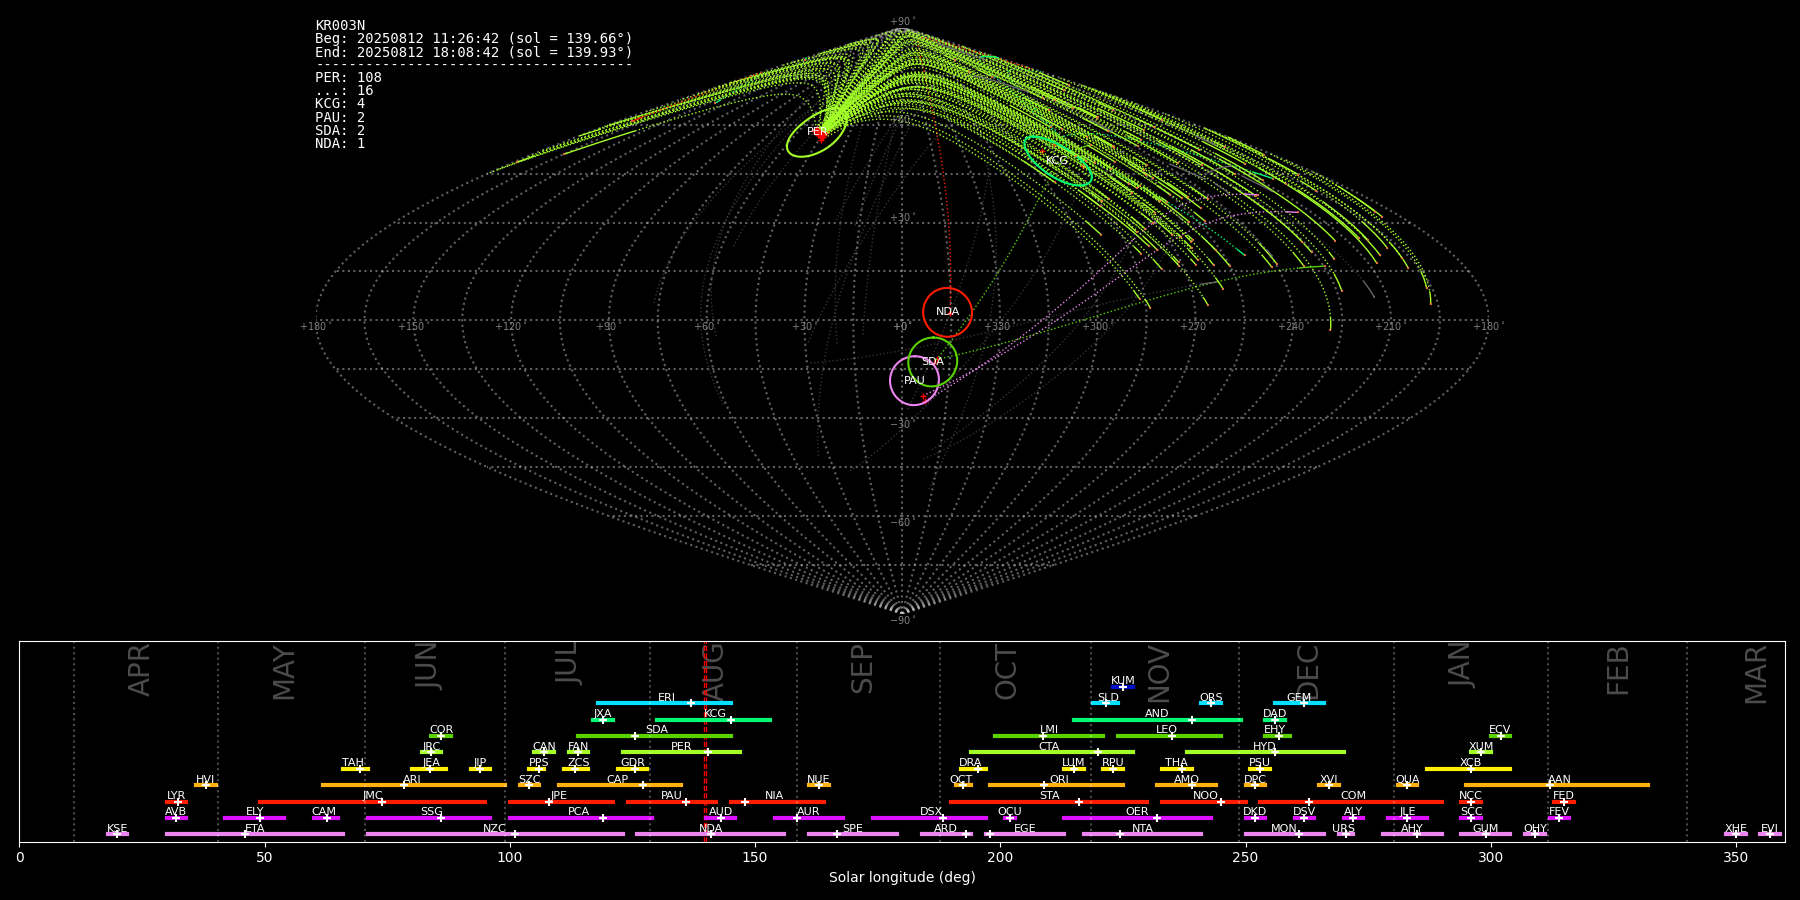The width and height of the screenshot is (1800, 900).
Task: Click the NZC pink shower bar
Action: click(x=495, y=834)
